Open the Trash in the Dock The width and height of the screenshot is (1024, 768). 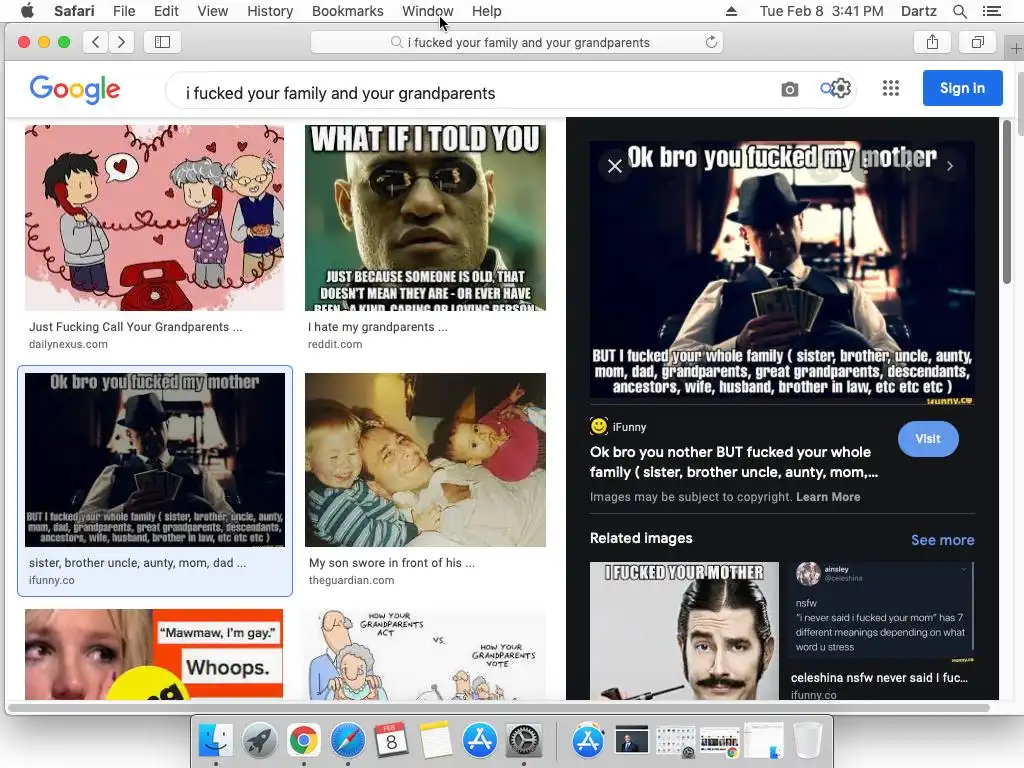click(807, 741)
